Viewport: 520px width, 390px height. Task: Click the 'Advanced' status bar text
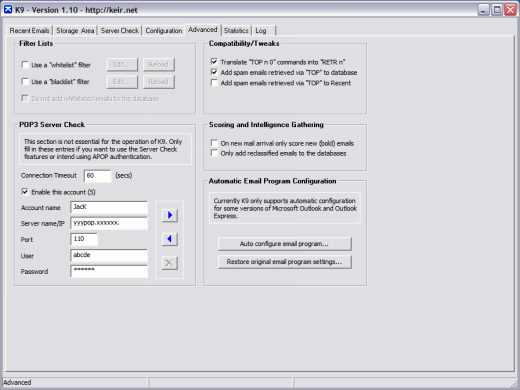(x=17, y=382)
